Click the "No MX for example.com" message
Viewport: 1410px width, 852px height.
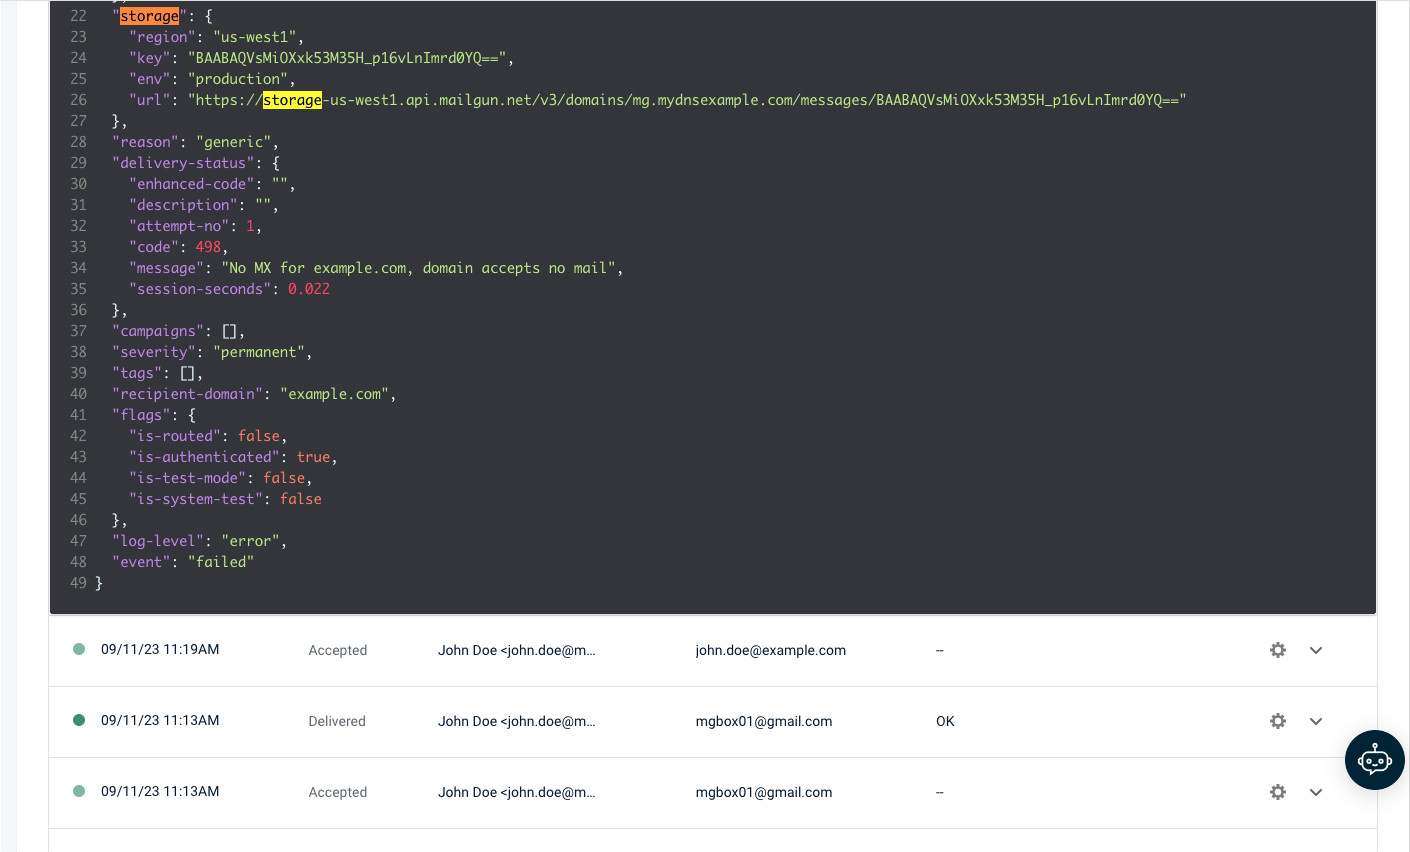[418, 268]
